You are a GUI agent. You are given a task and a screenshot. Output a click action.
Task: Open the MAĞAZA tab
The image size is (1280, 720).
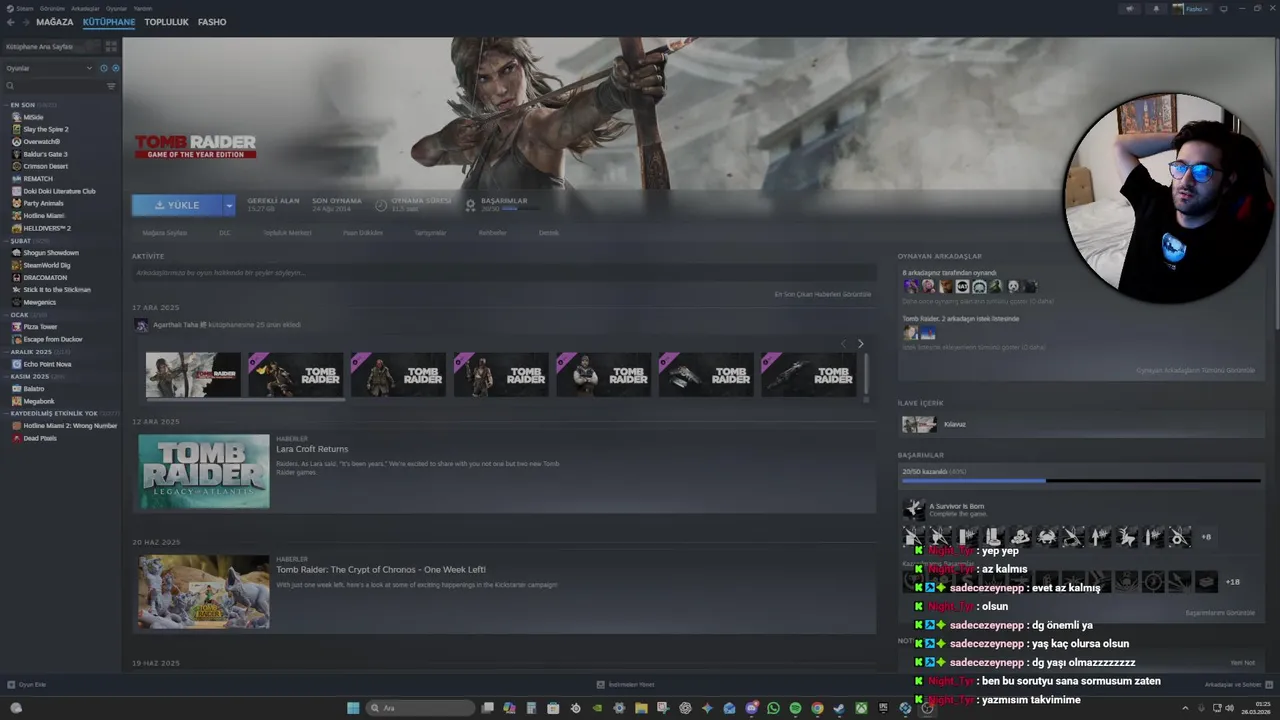[x=54, y=22]
